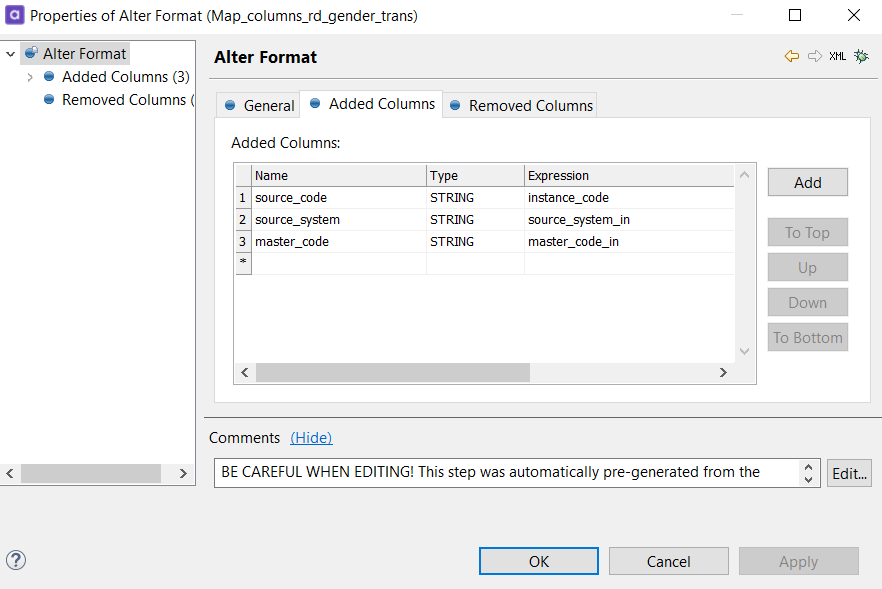This screenshot has width=882, height=589.
Task: Hide the Comments section
Action: (x=311, y=438)
